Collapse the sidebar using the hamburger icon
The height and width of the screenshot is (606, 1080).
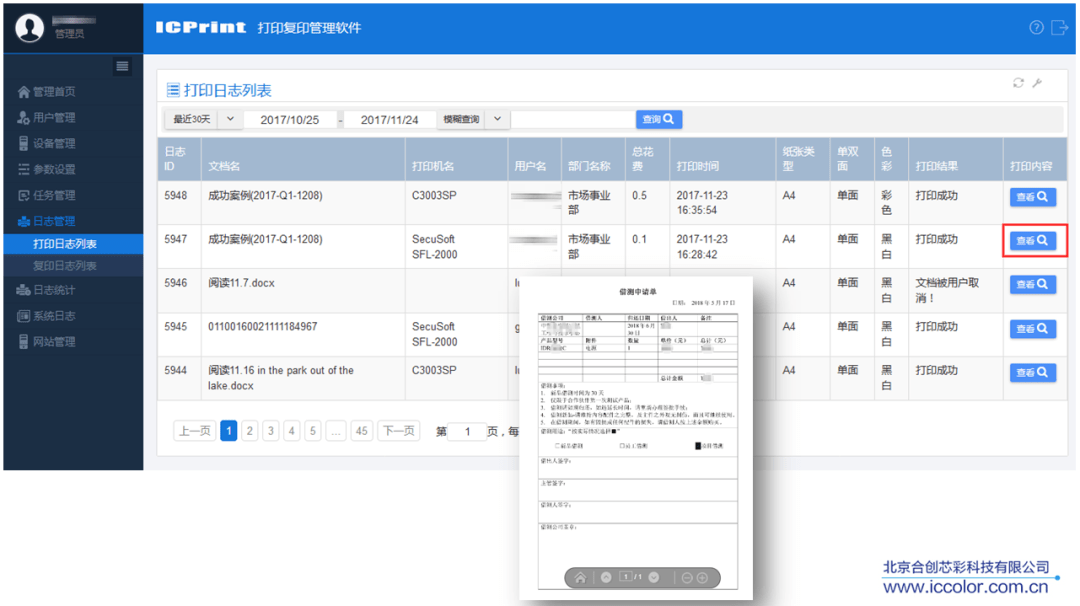click(x=122, y=66)
